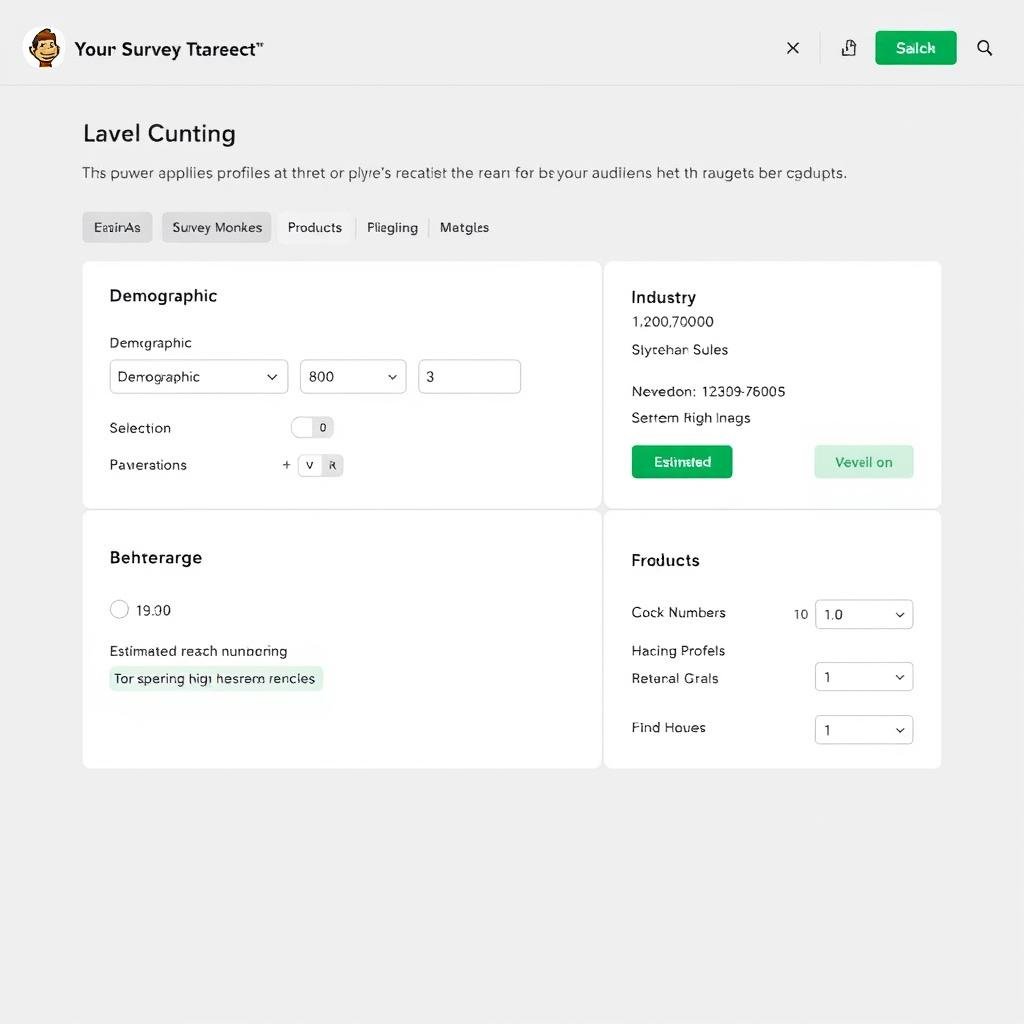The height and width of the screenshot is (1024, 1024).
Task: Expand the Retaral Grals dropdown
Action: (x=863, y=676)
